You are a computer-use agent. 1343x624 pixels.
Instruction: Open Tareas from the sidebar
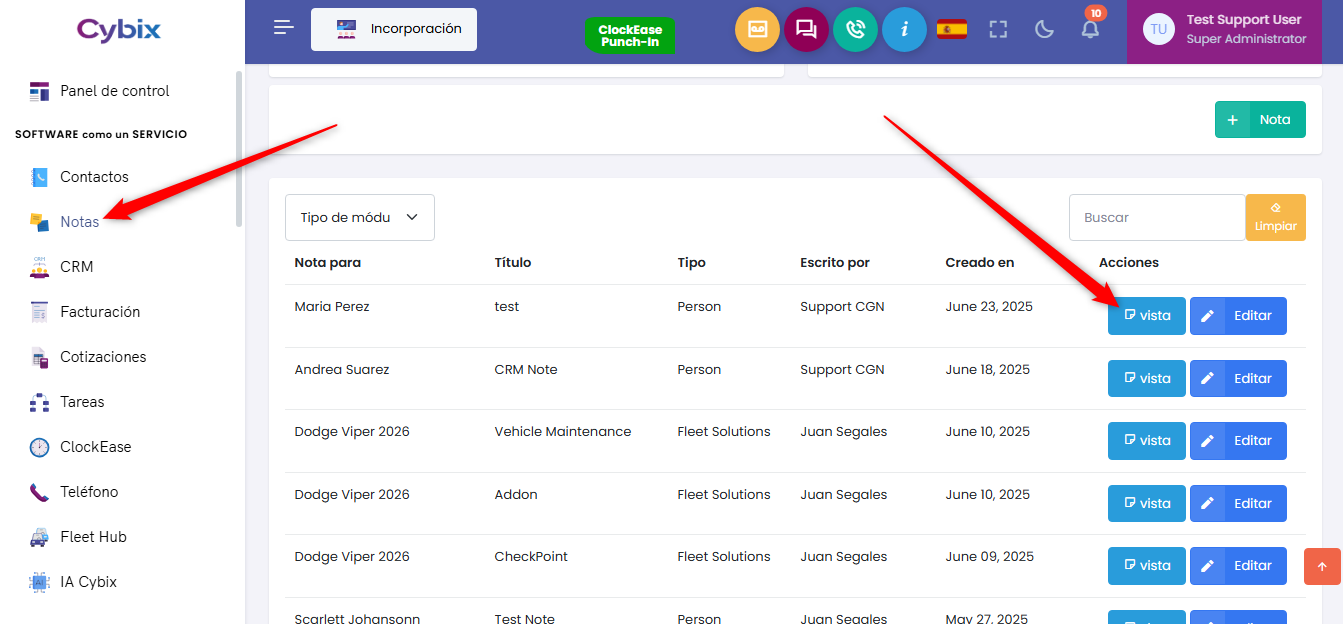[x=67, y=402]
